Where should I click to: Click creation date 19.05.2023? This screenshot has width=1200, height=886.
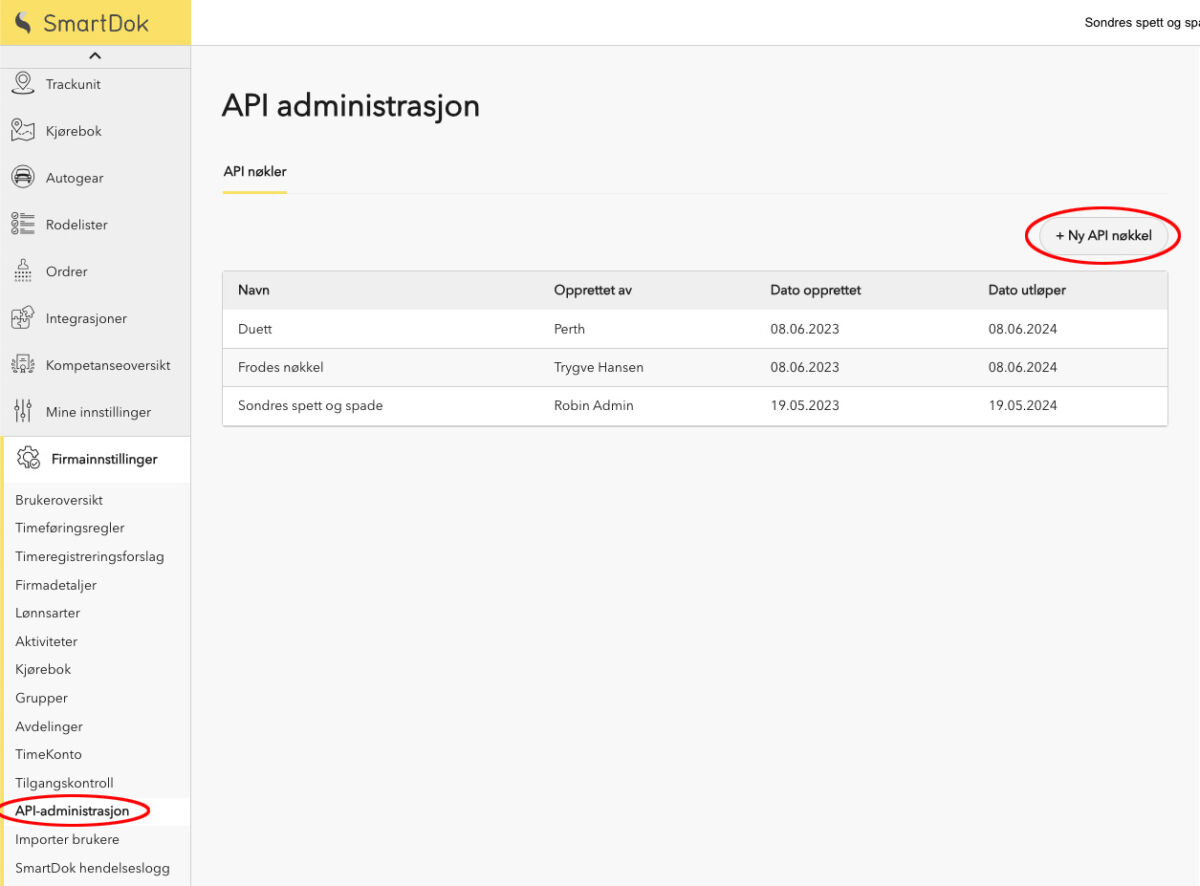[x=805, y=406]
